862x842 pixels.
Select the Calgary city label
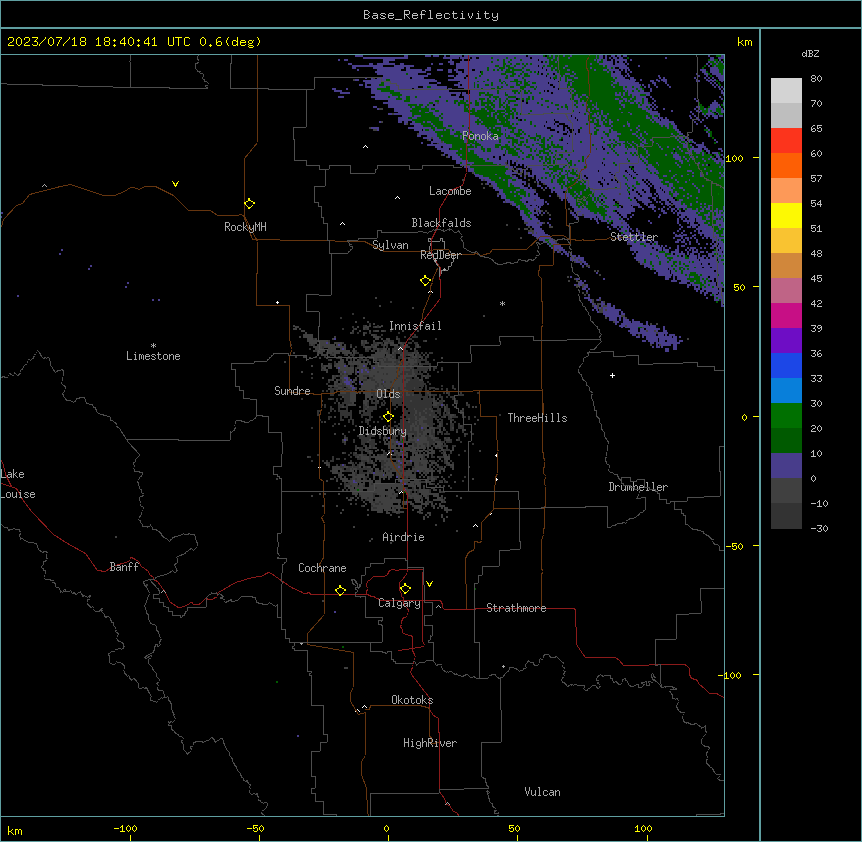pos(399,603)
